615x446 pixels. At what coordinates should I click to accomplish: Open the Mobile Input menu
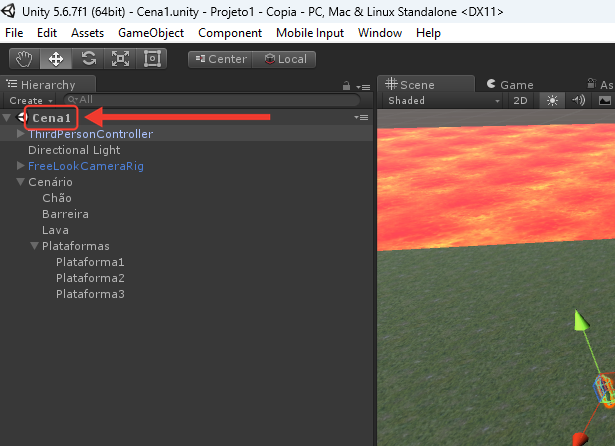310,33
